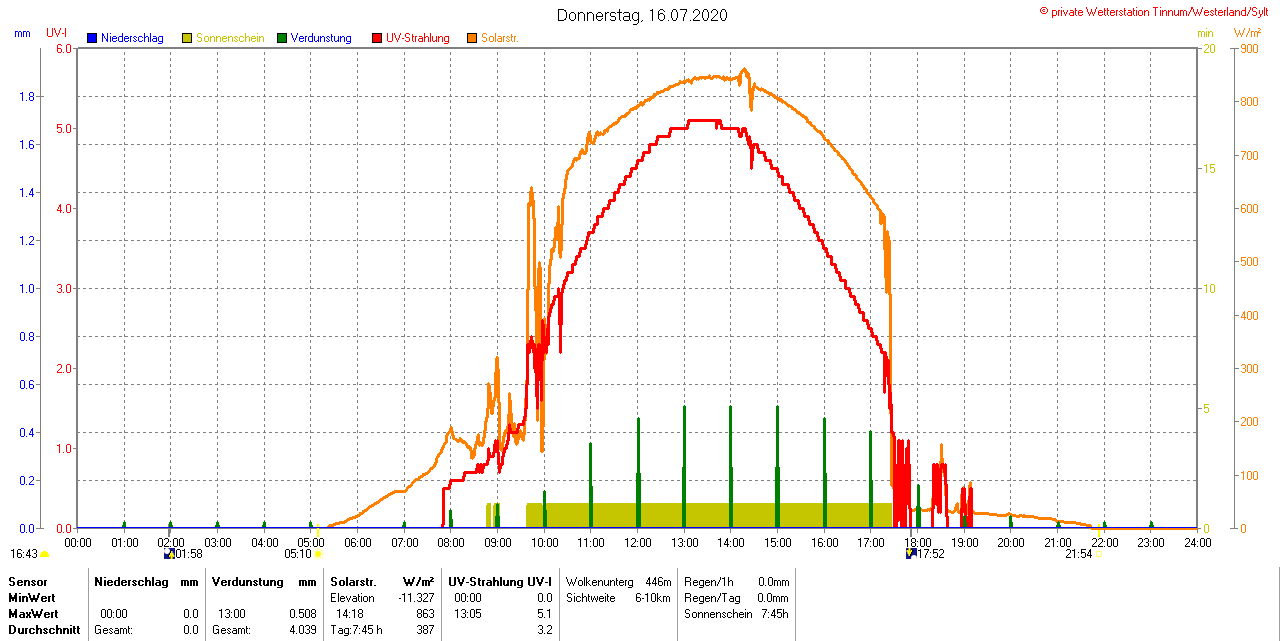Click the Tag:7:45 h entry
This screenshot has height=641, width=1280.
pyautogui.click(x=357, y=630)
